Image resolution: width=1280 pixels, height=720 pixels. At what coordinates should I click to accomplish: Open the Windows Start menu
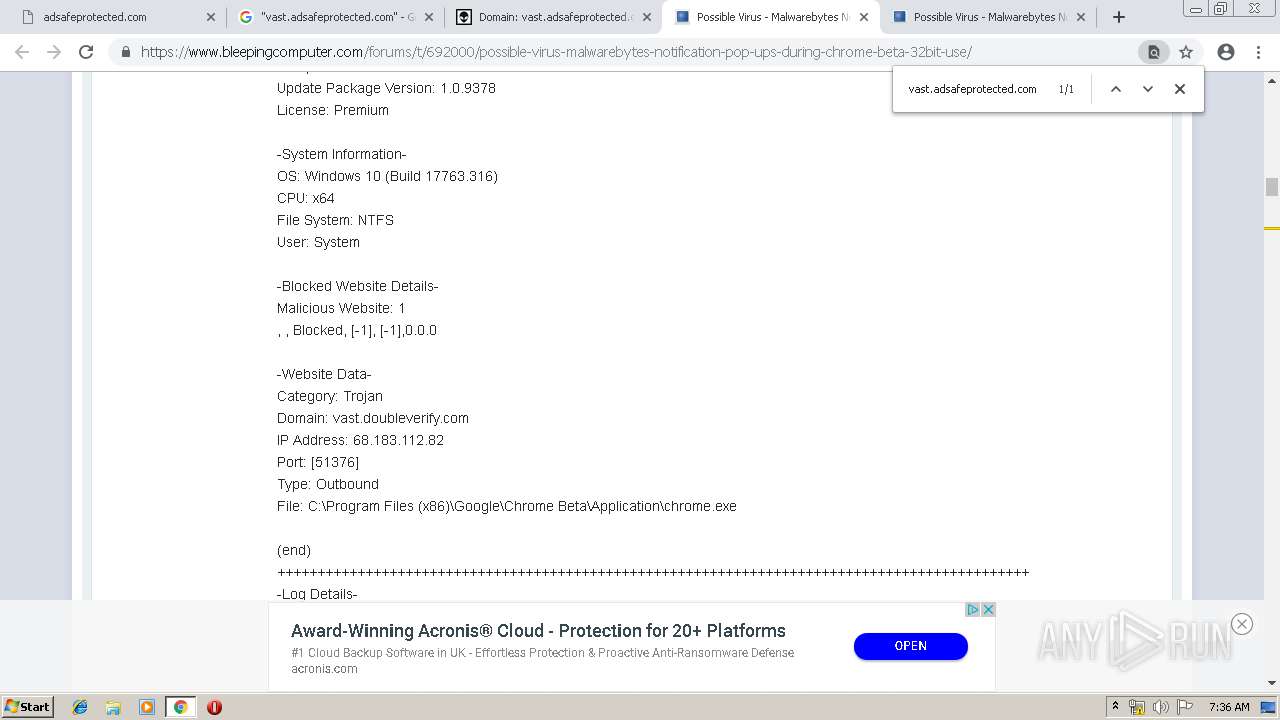27,707
